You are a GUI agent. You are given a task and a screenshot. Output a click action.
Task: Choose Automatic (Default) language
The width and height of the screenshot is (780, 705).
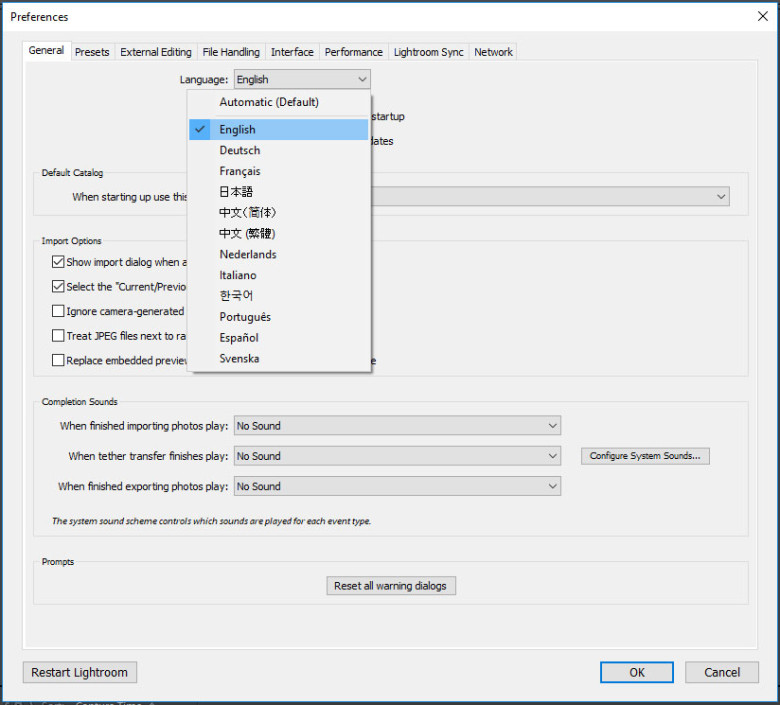pyautogui.click(x=279, y=102)
